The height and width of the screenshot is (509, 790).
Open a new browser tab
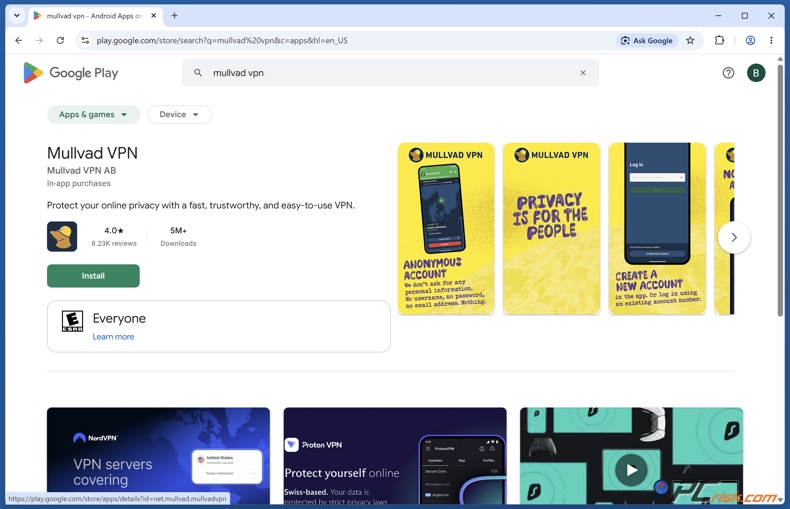tap(174, 16)
